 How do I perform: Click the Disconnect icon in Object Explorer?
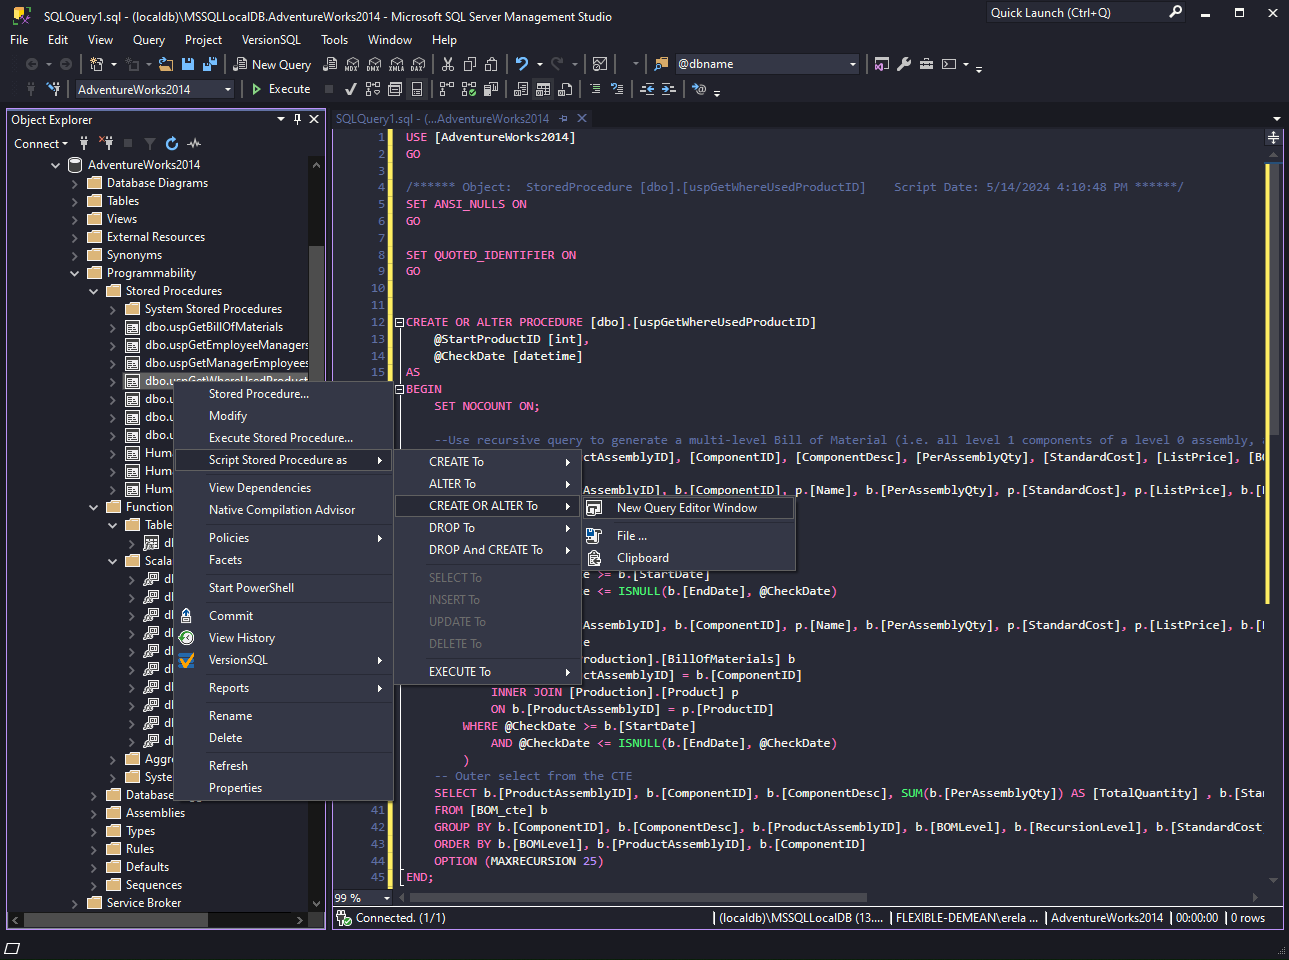(107, 144)
